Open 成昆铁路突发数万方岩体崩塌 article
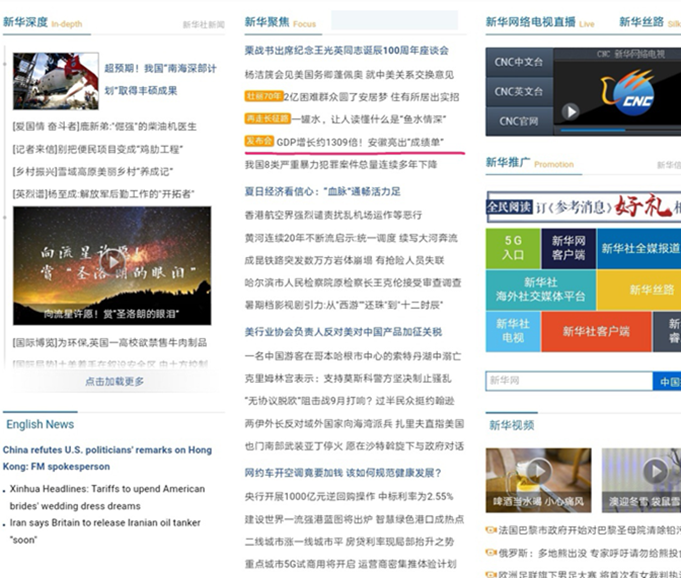 click(x=344, y=260)
